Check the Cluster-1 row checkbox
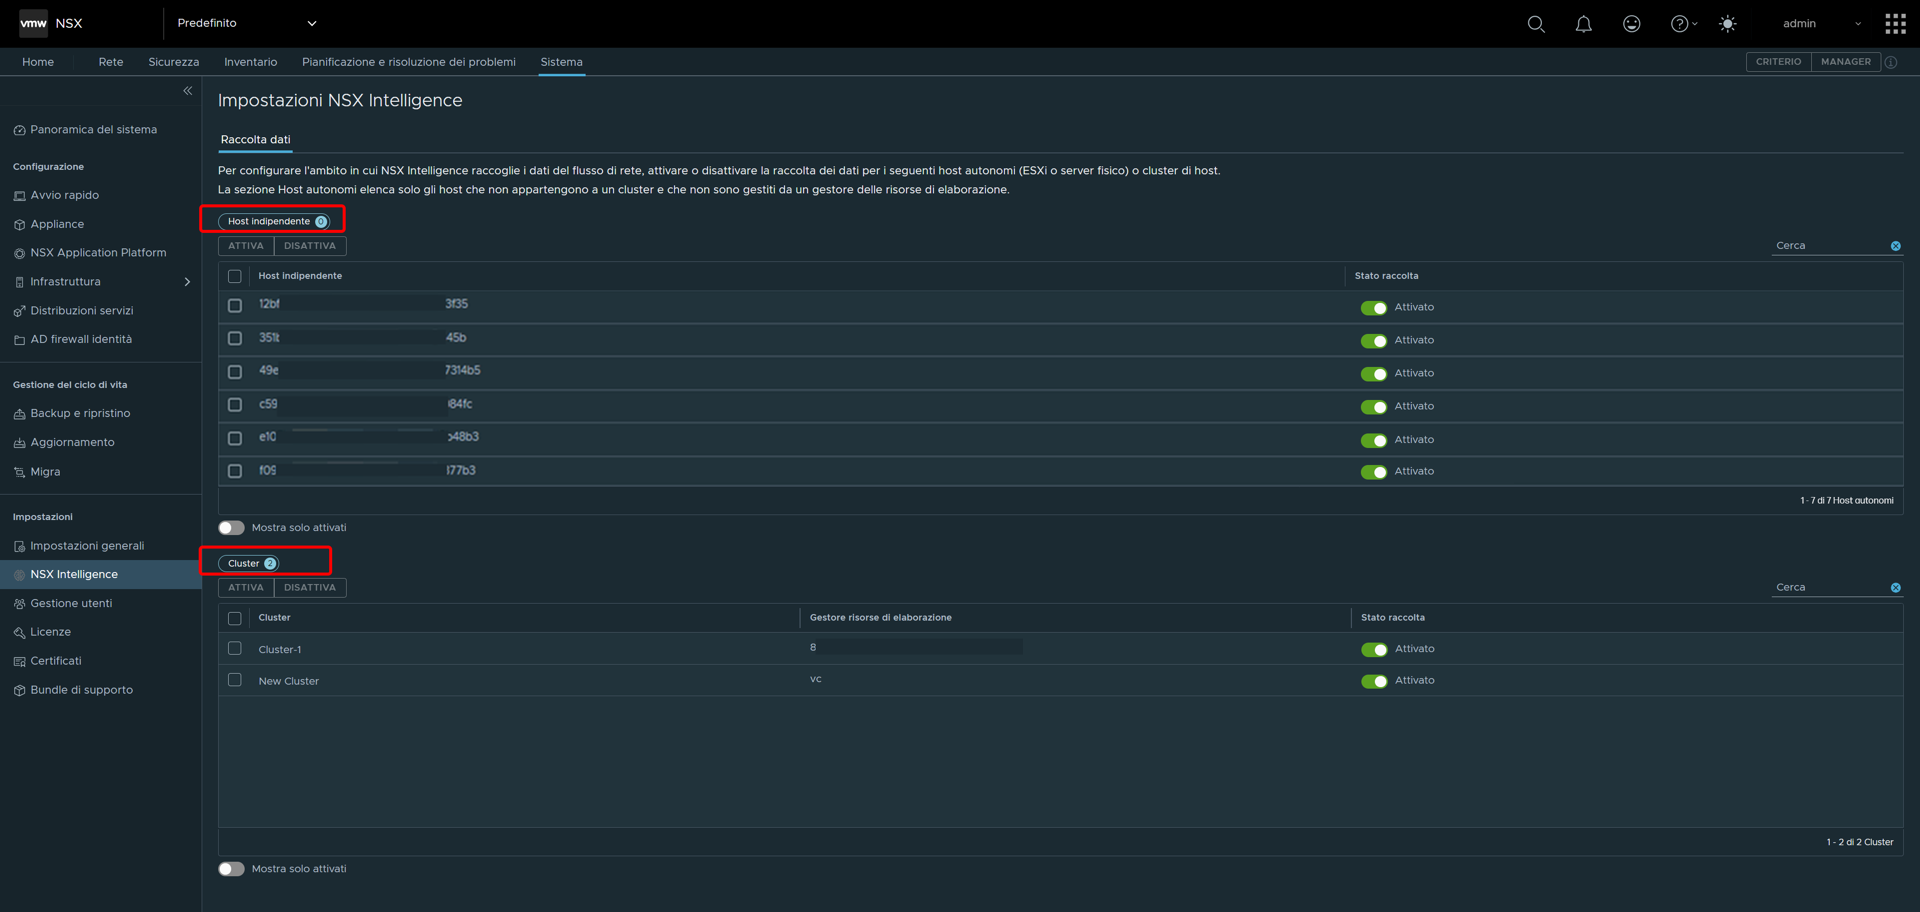The image size is (1920, 912). point(235,649)
